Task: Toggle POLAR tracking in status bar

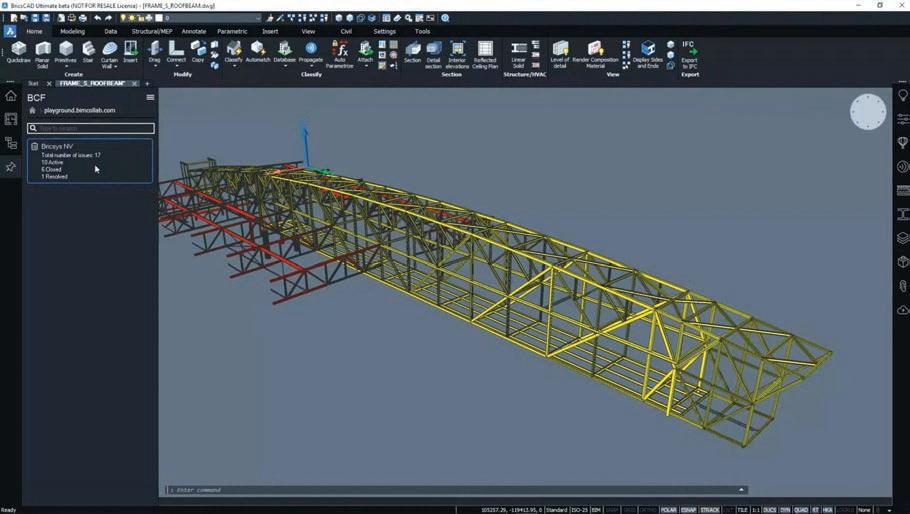Action: tap(668, 510)
